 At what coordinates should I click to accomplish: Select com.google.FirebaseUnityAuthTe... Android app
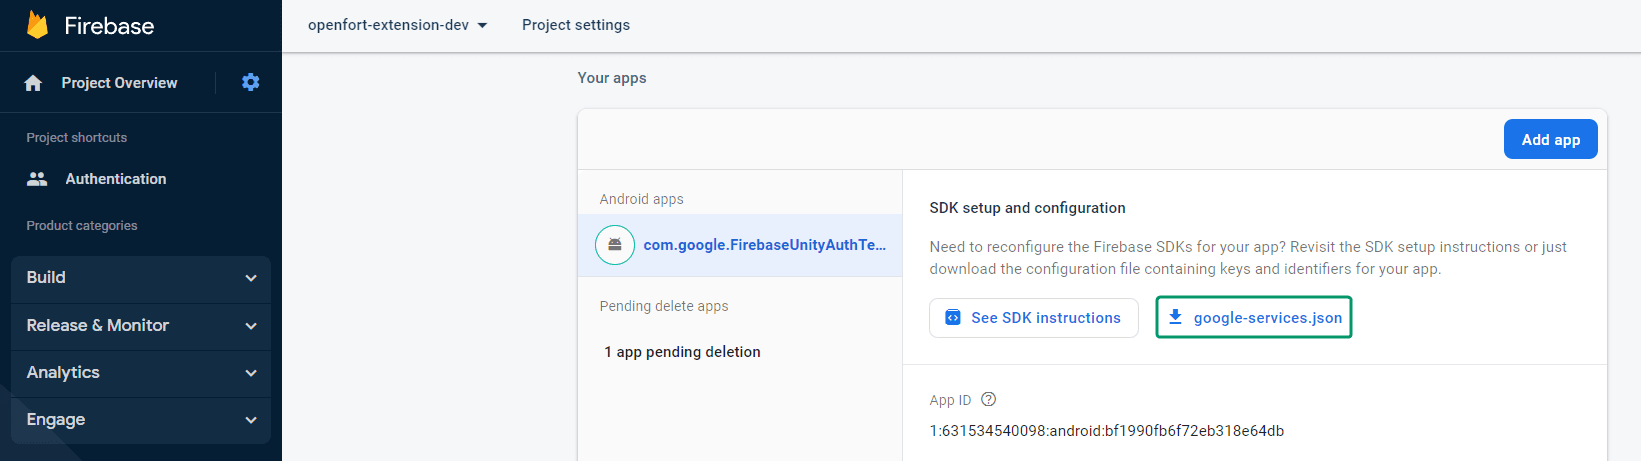click(x=764, y=245)
